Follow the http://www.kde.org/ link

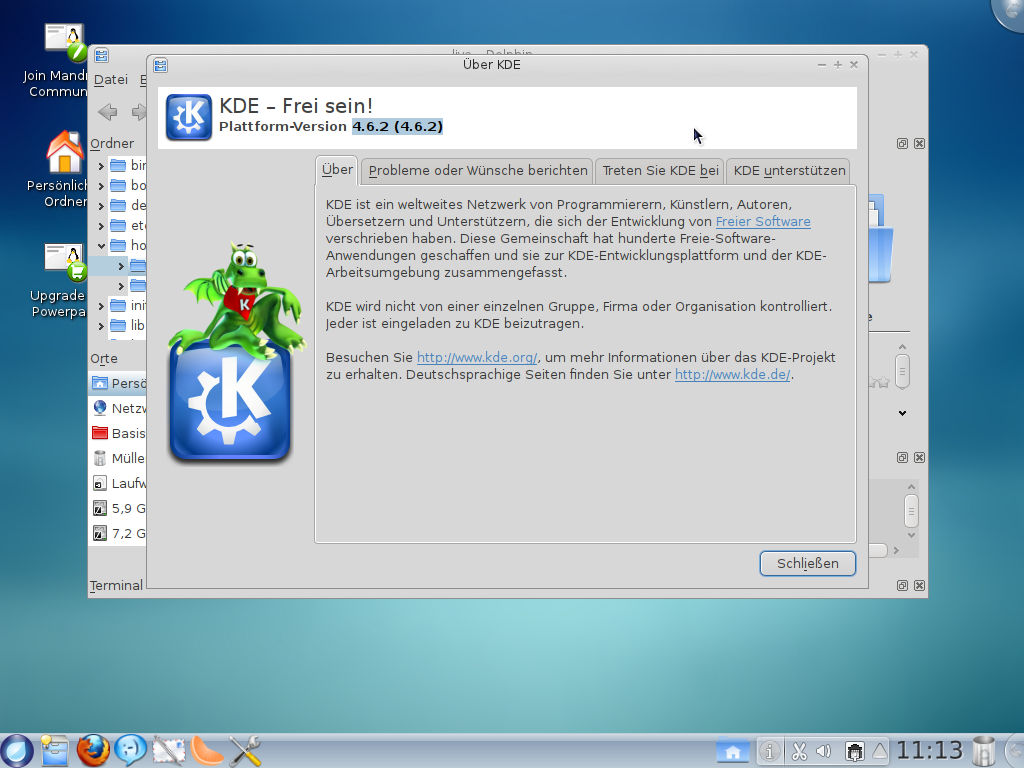click(476, 357)
